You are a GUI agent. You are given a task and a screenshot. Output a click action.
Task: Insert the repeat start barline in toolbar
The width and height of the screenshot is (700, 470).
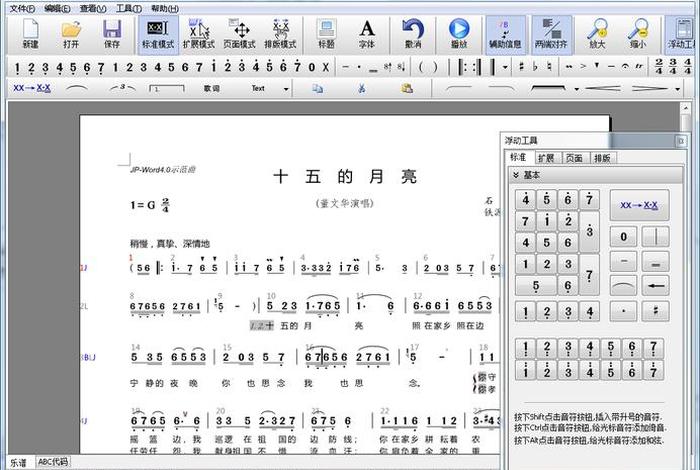pos(462,67)
